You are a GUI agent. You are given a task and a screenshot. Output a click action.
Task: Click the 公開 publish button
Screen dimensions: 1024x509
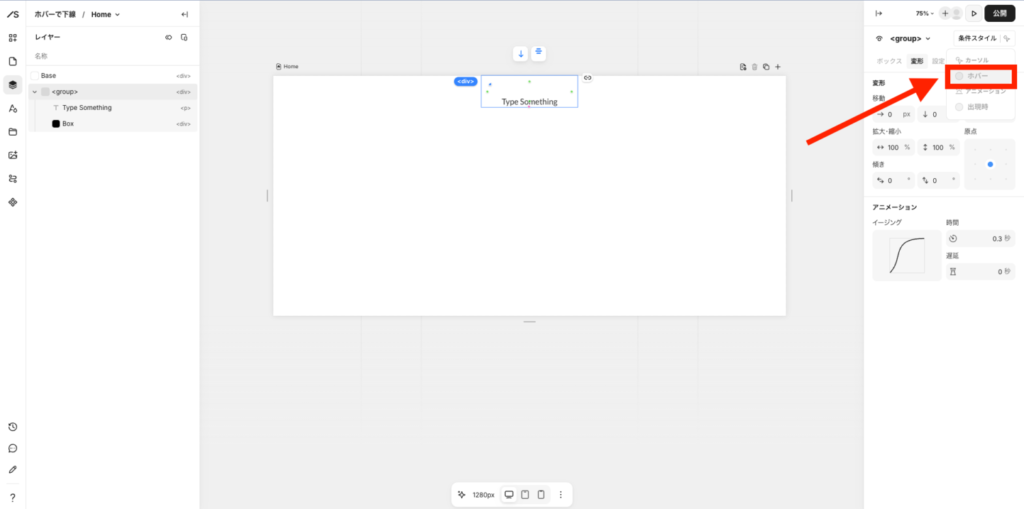(1000, 14)
